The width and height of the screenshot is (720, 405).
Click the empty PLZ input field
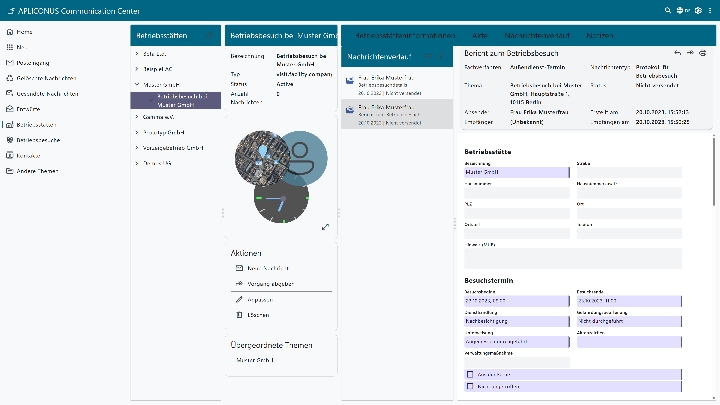pos(517,213)
